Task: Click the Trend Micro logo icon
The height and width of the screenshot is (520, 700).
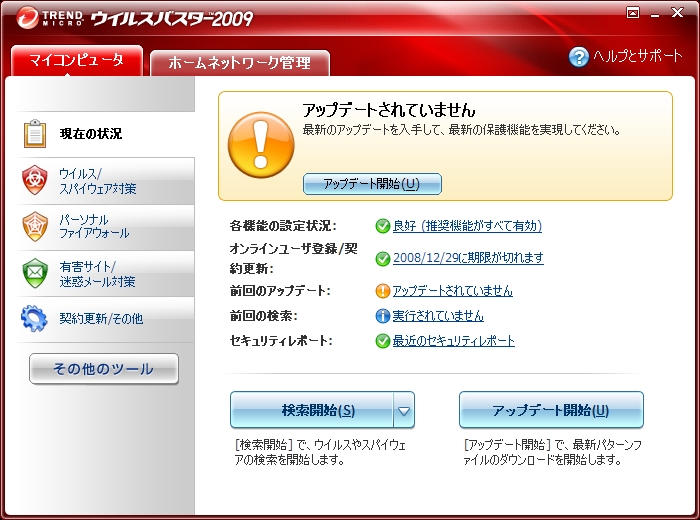Action: tap(28, 18)
